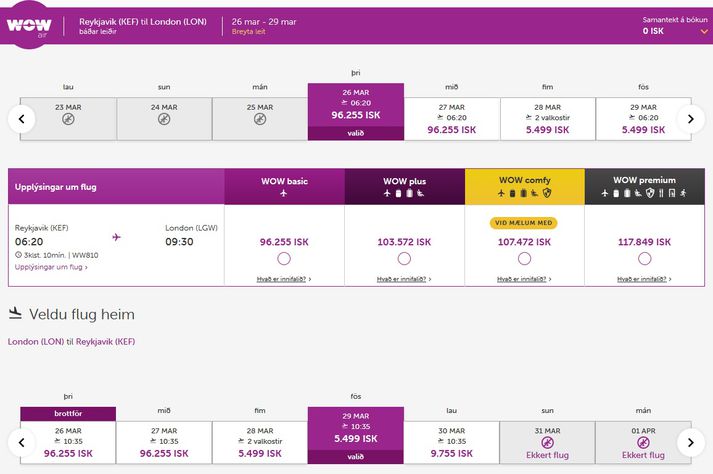713x474 pixels.
Task: Click the no-flight icon on 23 MAR
Action: click(x=68, y=119)
